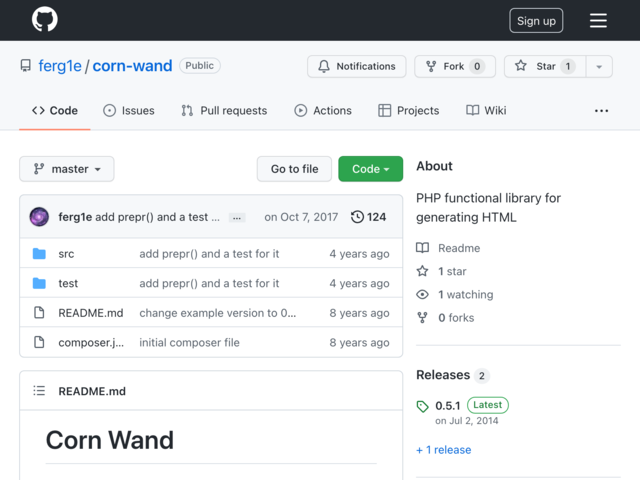The width and height of the screenshot is (640, 480).
Task: Click the composer.j... file icon
Action: pos(39,342)
